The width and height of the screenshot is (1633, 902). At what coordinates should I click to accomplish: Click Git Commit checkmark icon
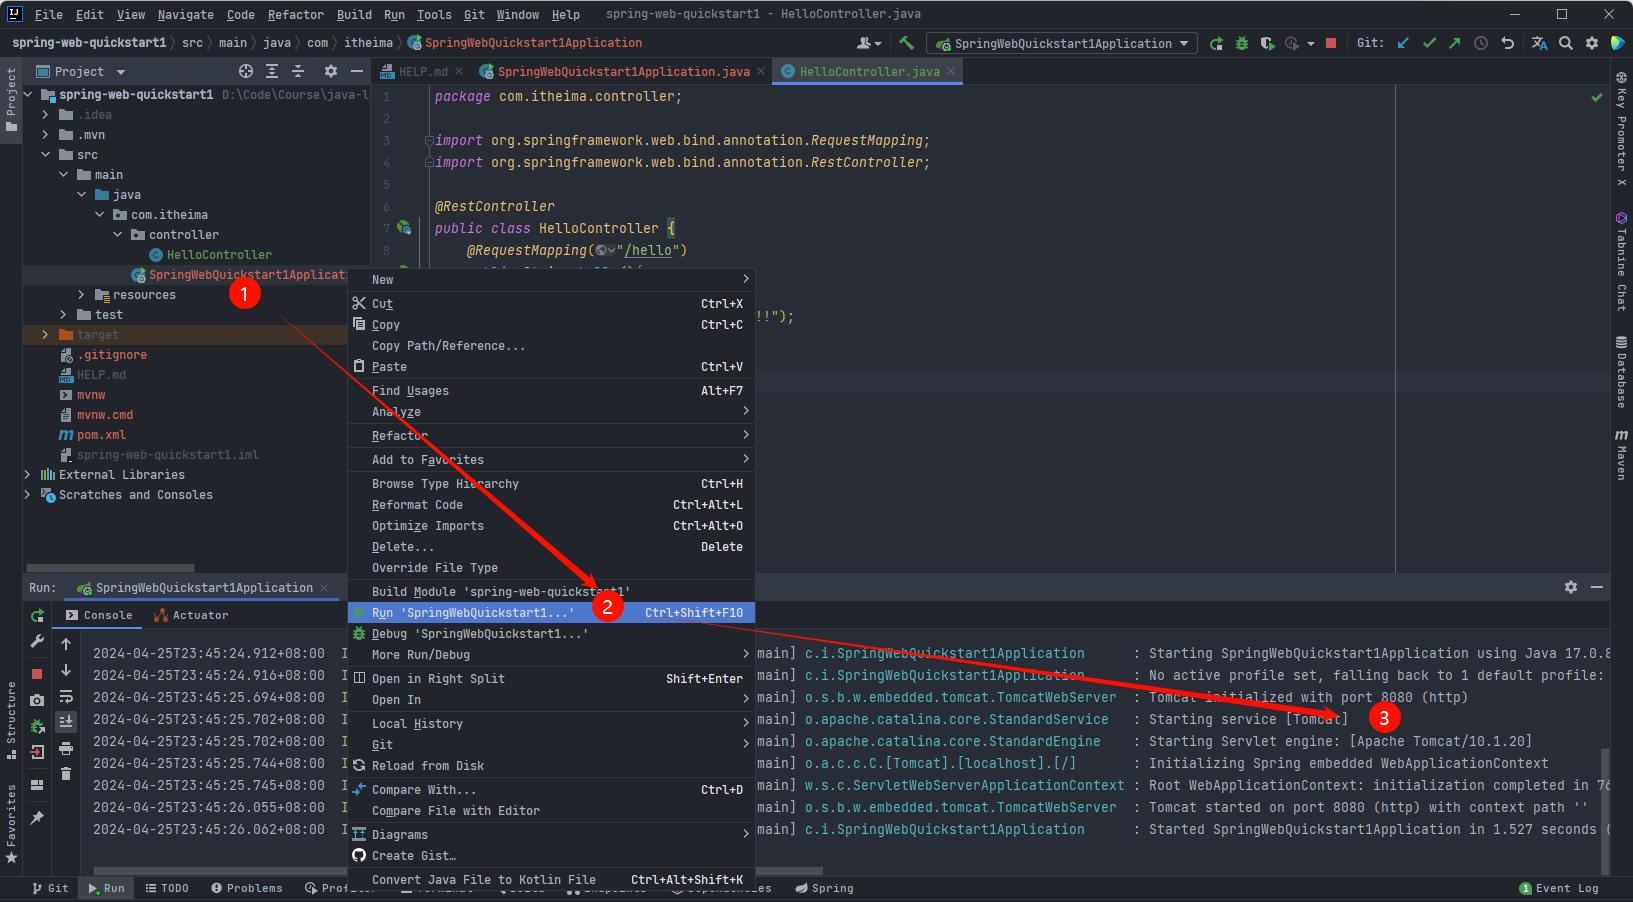1429,43
